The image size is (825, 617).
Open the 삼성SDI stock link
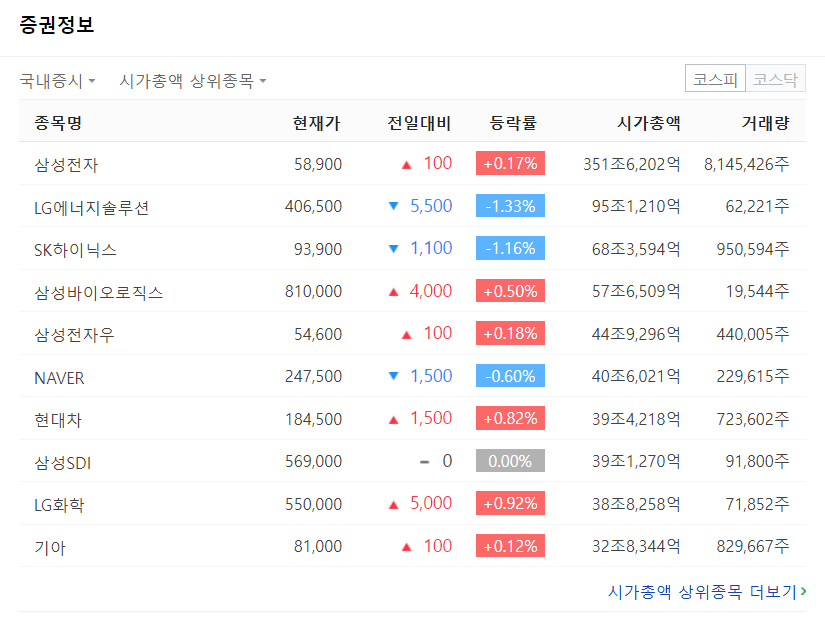pyautogui.click(x=63, y=462)
